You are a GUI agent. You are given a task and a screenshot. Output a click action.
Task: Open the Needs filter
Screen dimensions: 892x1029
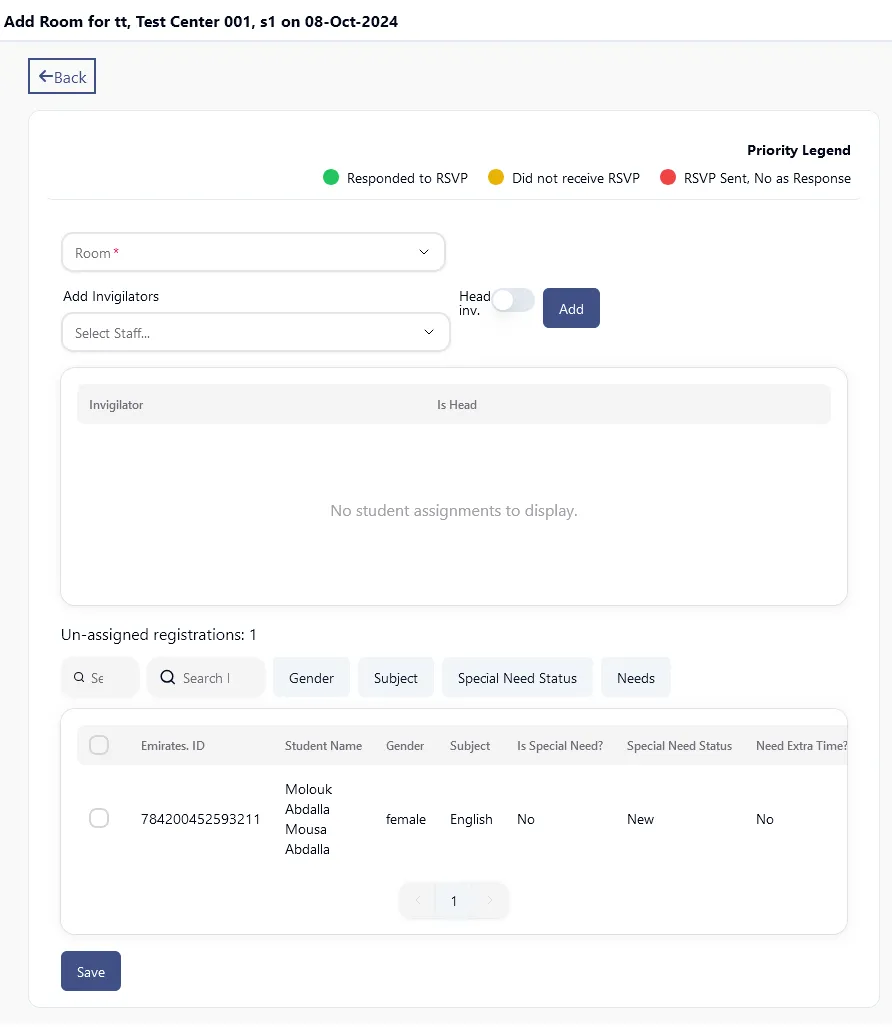coord(635,678)
